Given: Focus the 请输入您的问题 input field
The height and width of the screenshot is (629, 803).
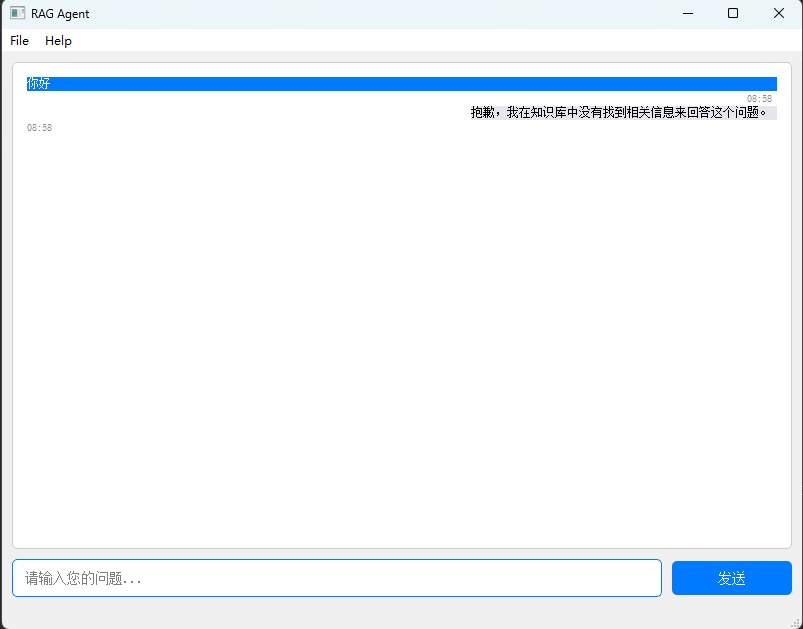Looking at the screenshot, I should point(337,578).
